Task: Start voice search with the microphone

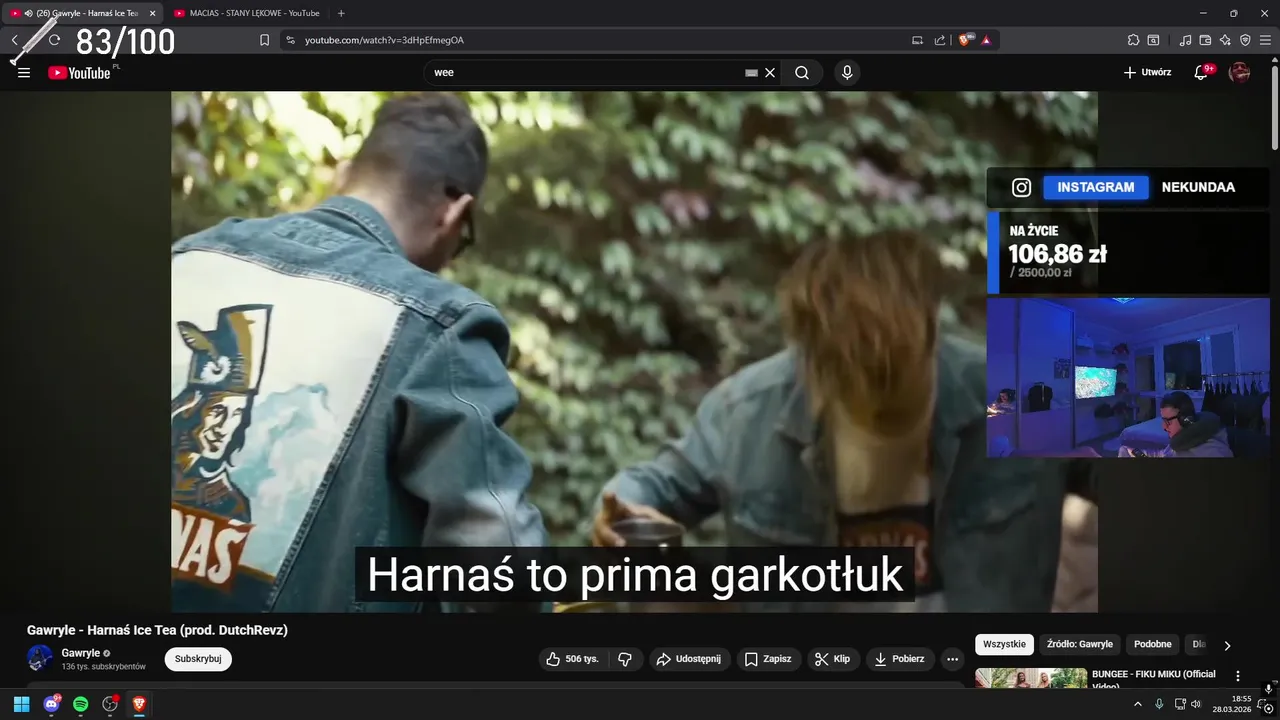Action: [x=847, y=72]
